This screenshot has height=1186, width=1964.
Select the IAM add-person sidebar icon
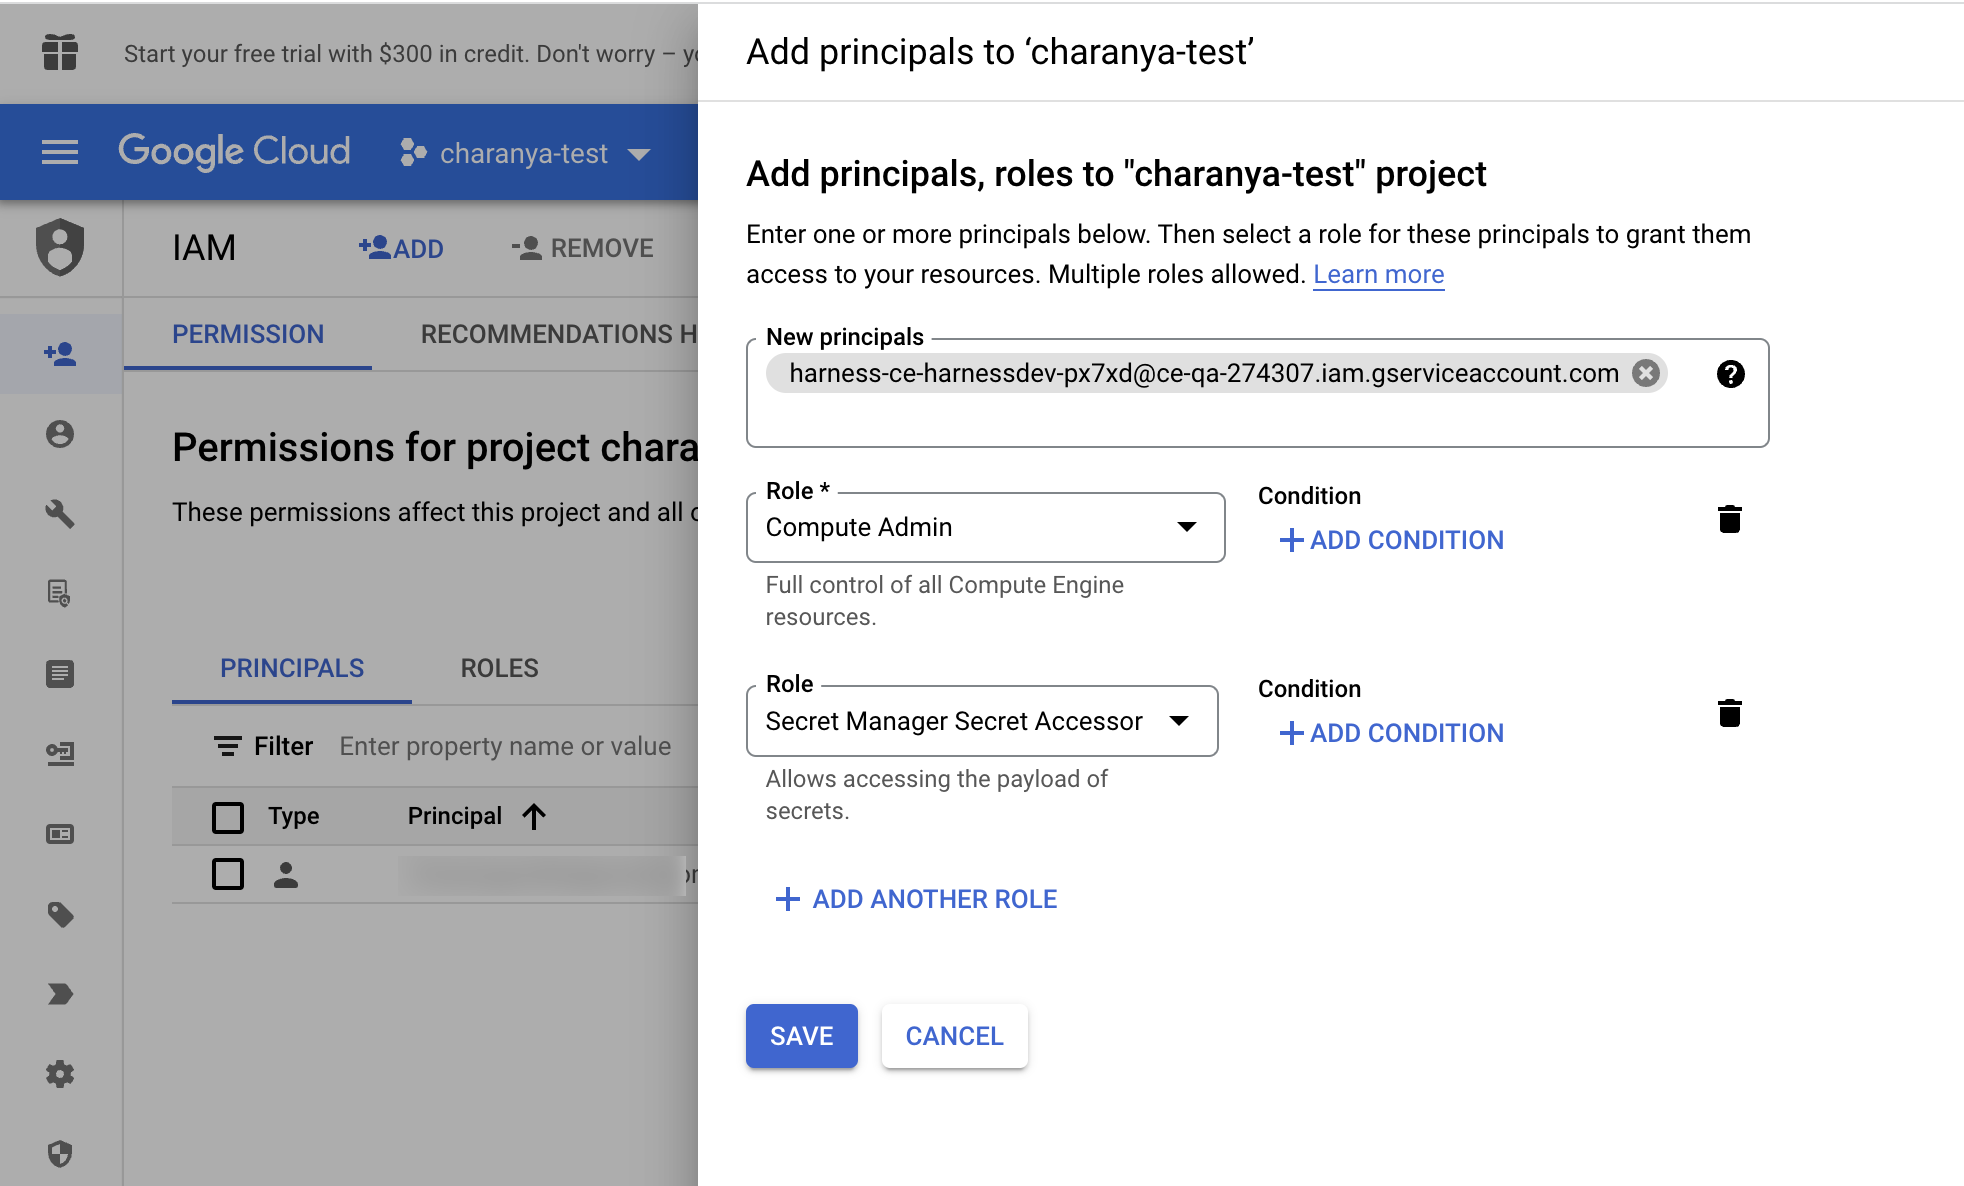(60, 354)
